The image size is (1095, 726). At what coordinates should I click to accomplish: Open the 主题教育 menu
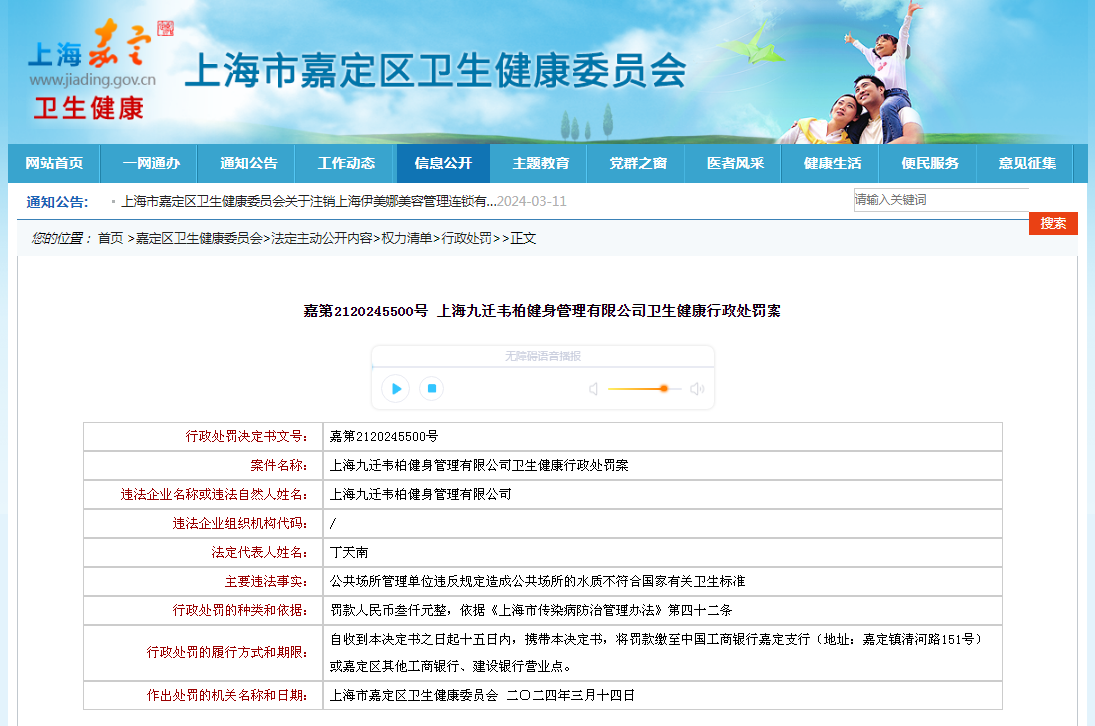(541, 163)
